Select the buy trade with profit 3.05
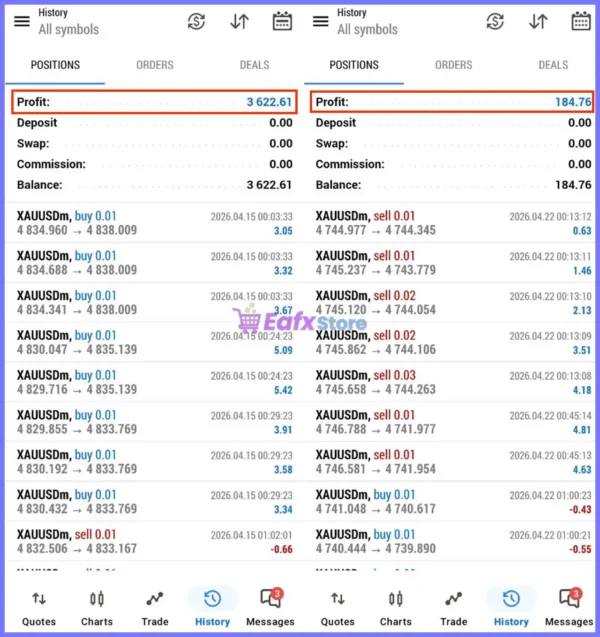 154,223
